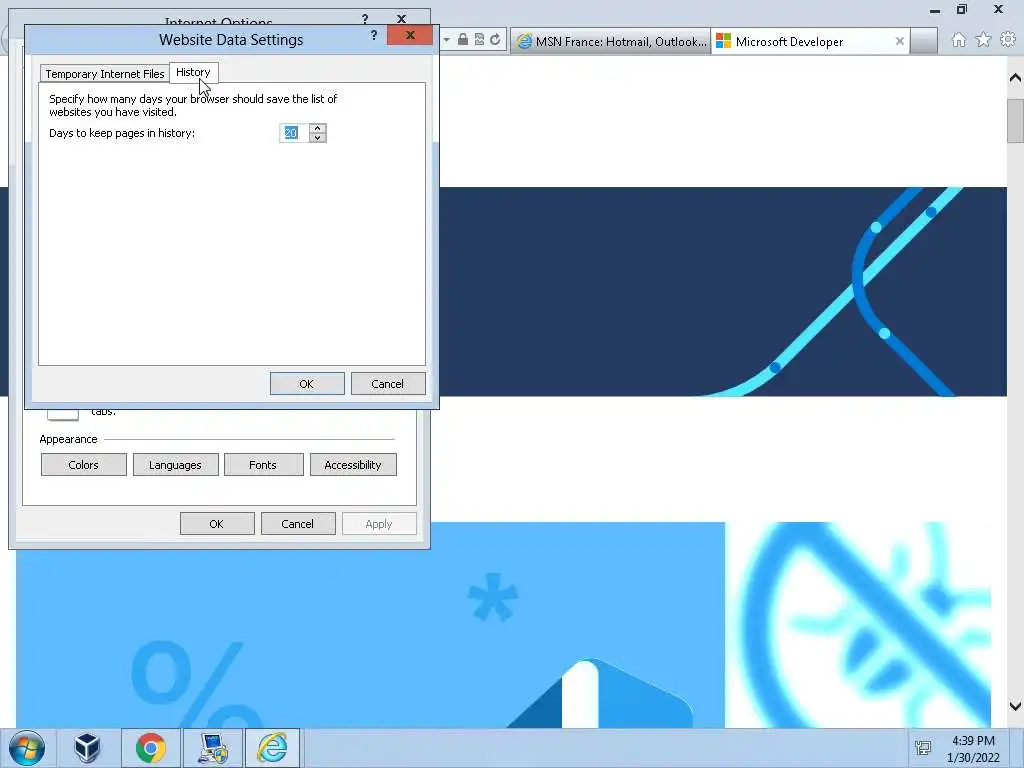Open Google Chrome from taskbar

[x=151, y=748]
